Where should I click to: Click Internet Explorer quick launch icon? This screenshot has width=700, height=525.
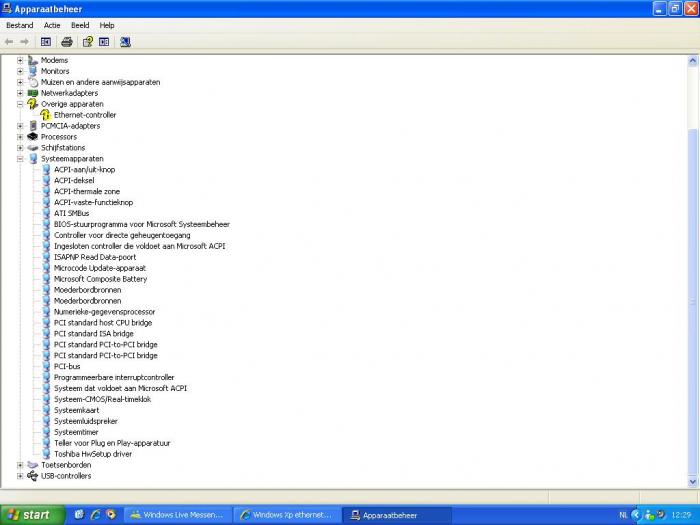click(95, 515)
